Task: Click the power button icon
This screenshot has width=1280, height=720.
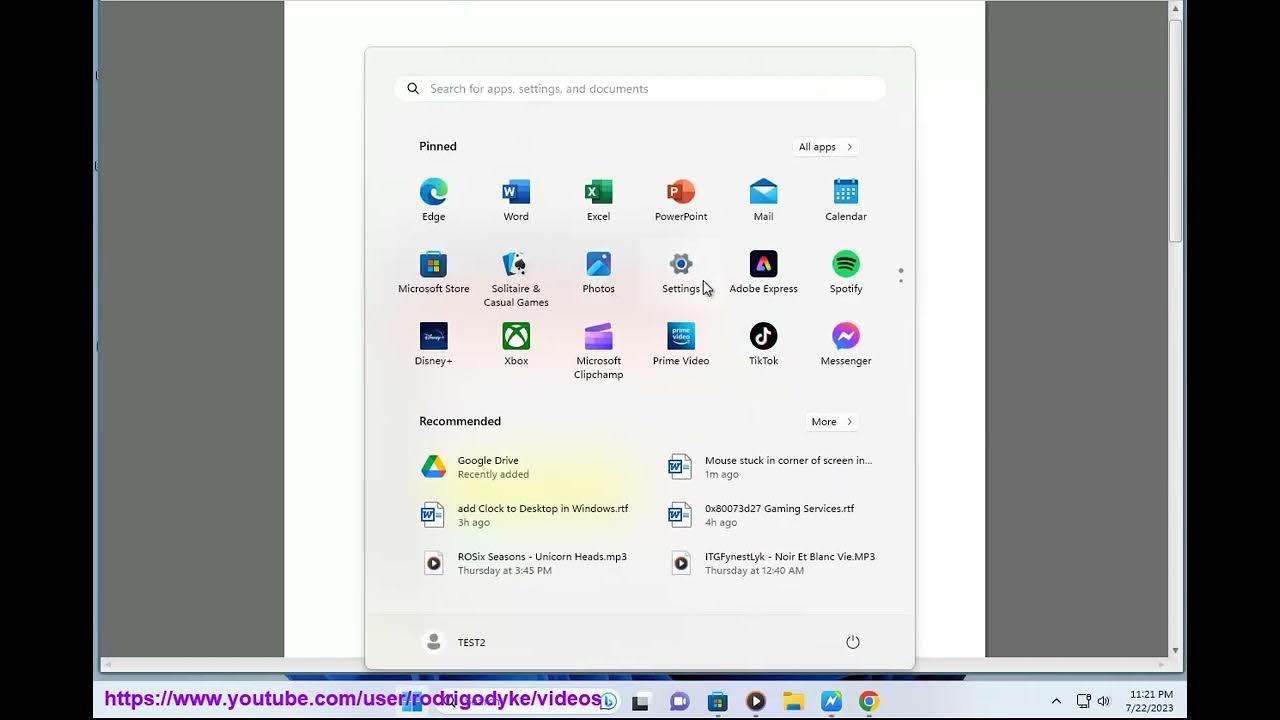Action: (853, 642)
